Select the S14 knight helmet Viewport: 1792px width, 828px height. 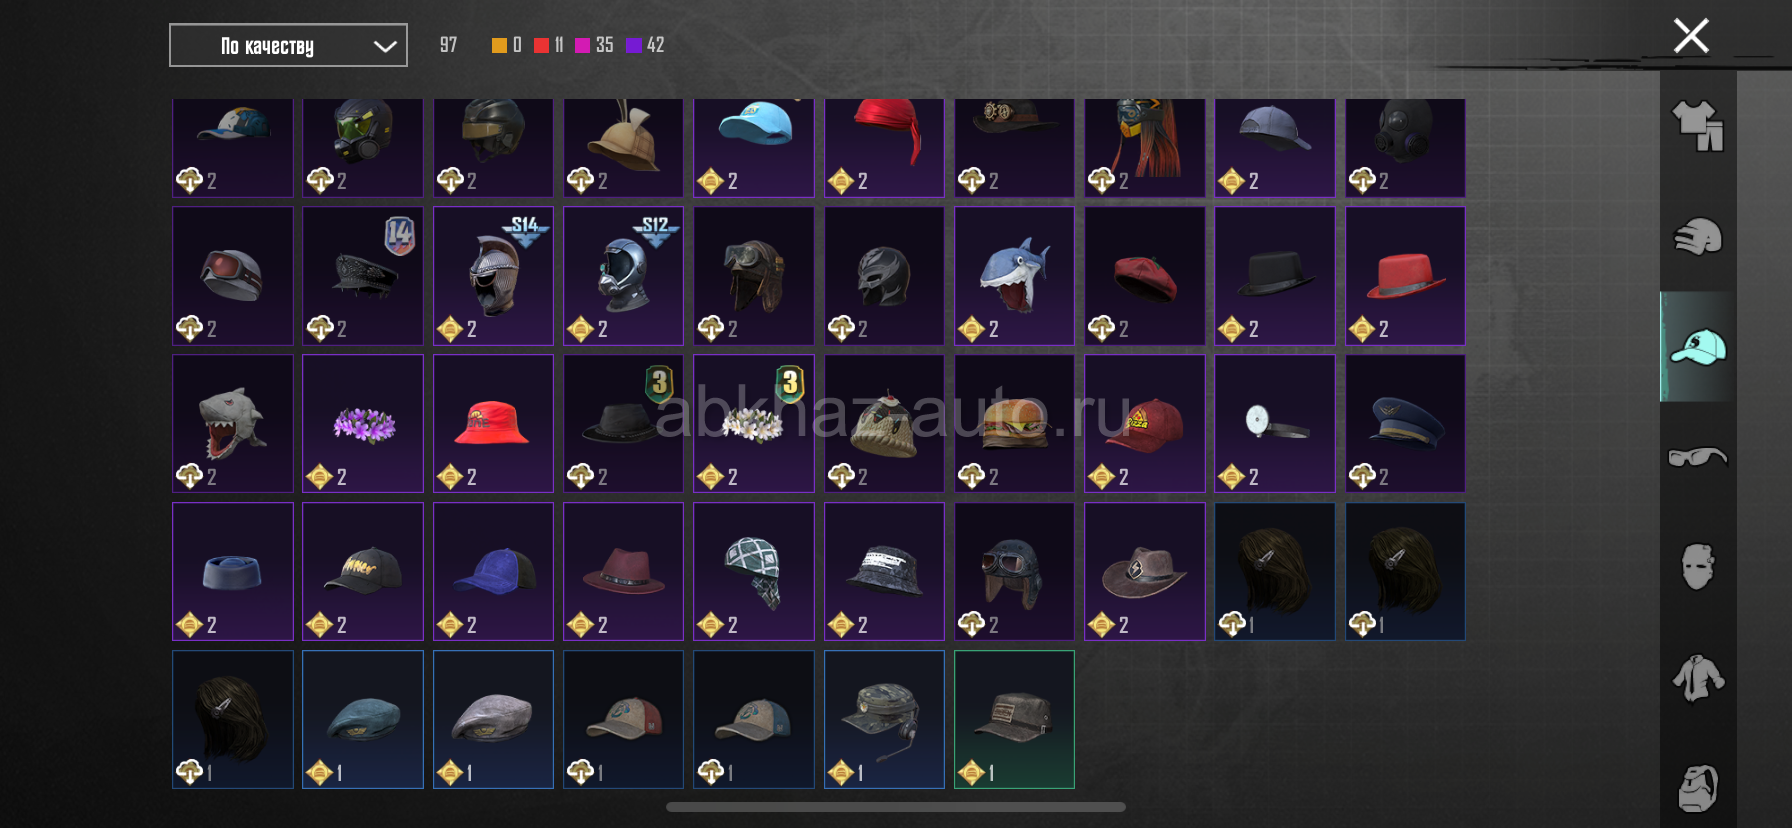coord(493,276)
